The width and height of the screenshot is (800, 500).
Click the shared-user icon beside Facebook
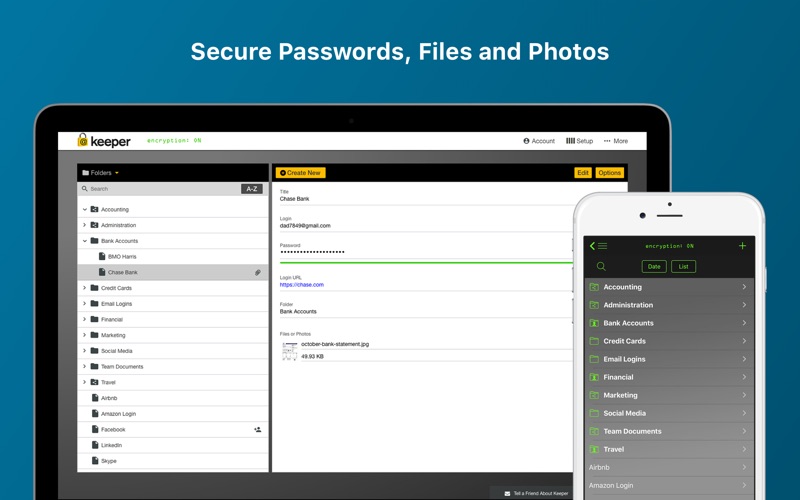point(257,429)
